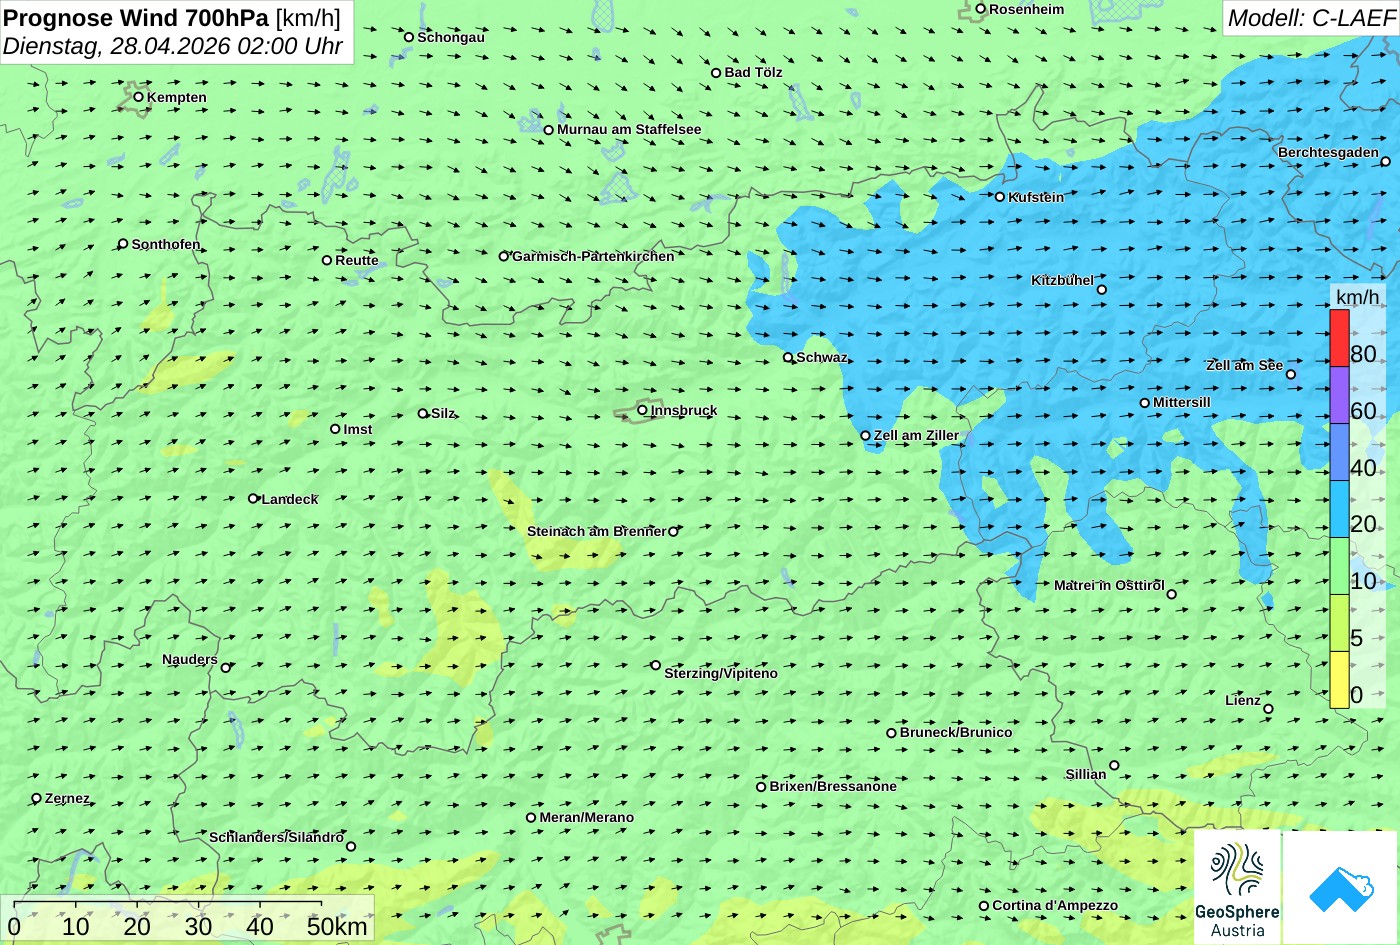This screenshot has width=1400, height=945.
Task: Click the Zernez city marker
Action: pos(37,798)
